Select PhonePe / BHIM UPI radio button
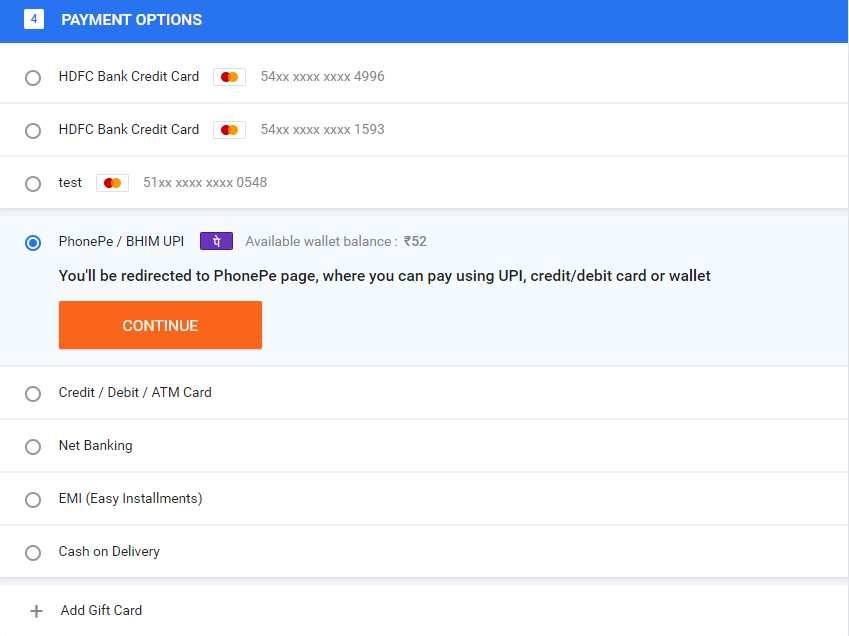This screenshot has width=849, height=636. 33,243
